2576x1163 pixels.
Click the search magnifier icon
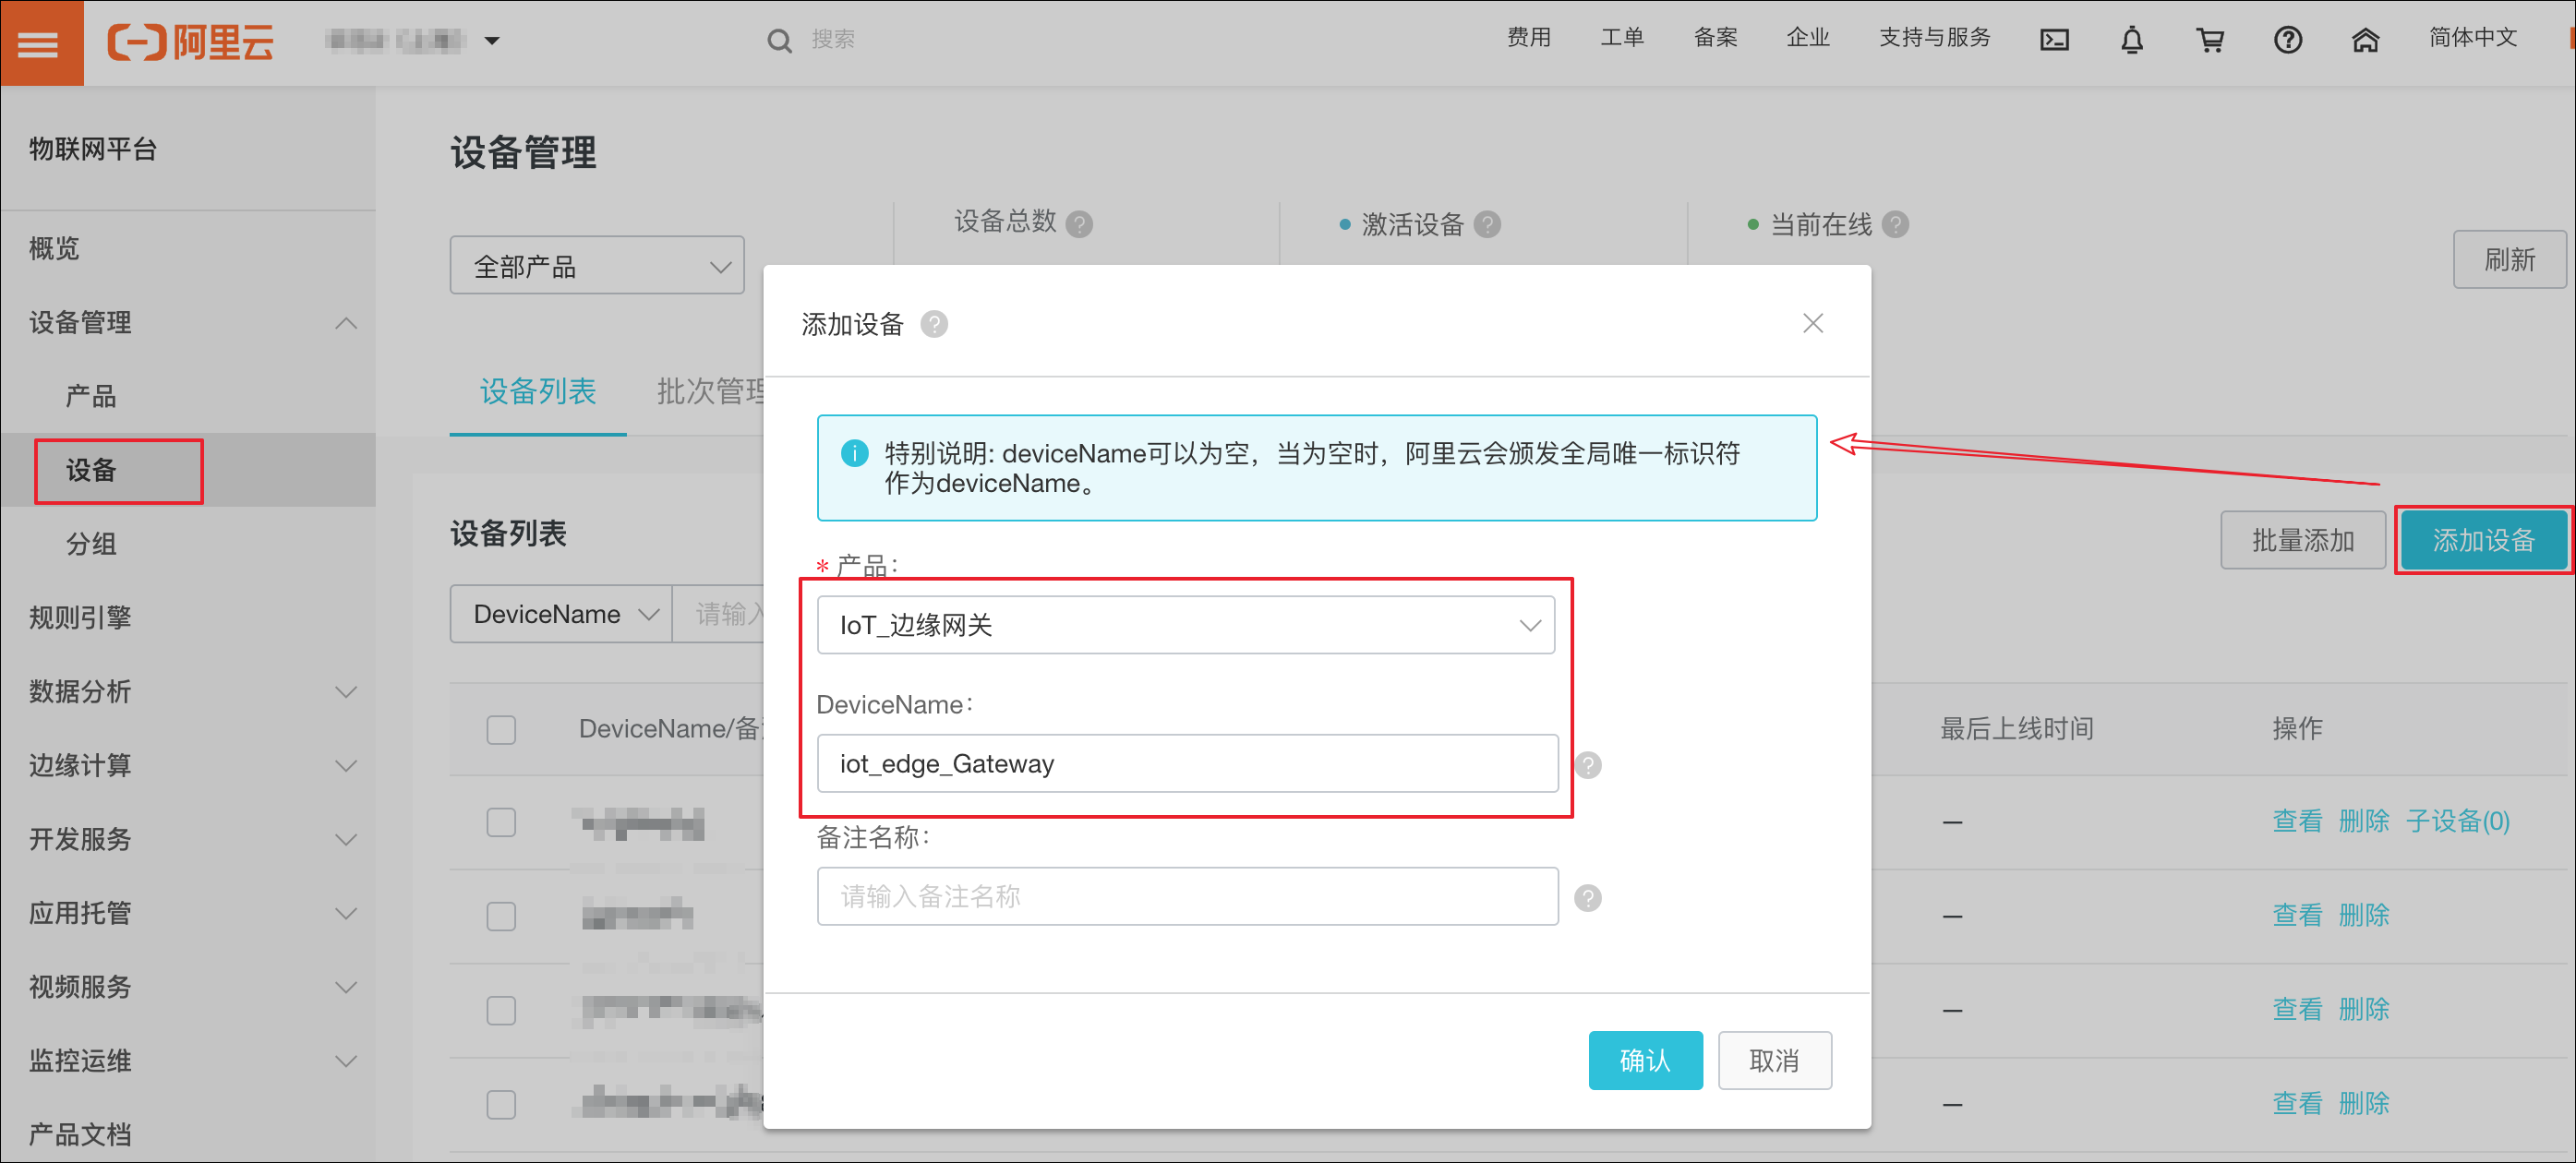coord(779,41)
